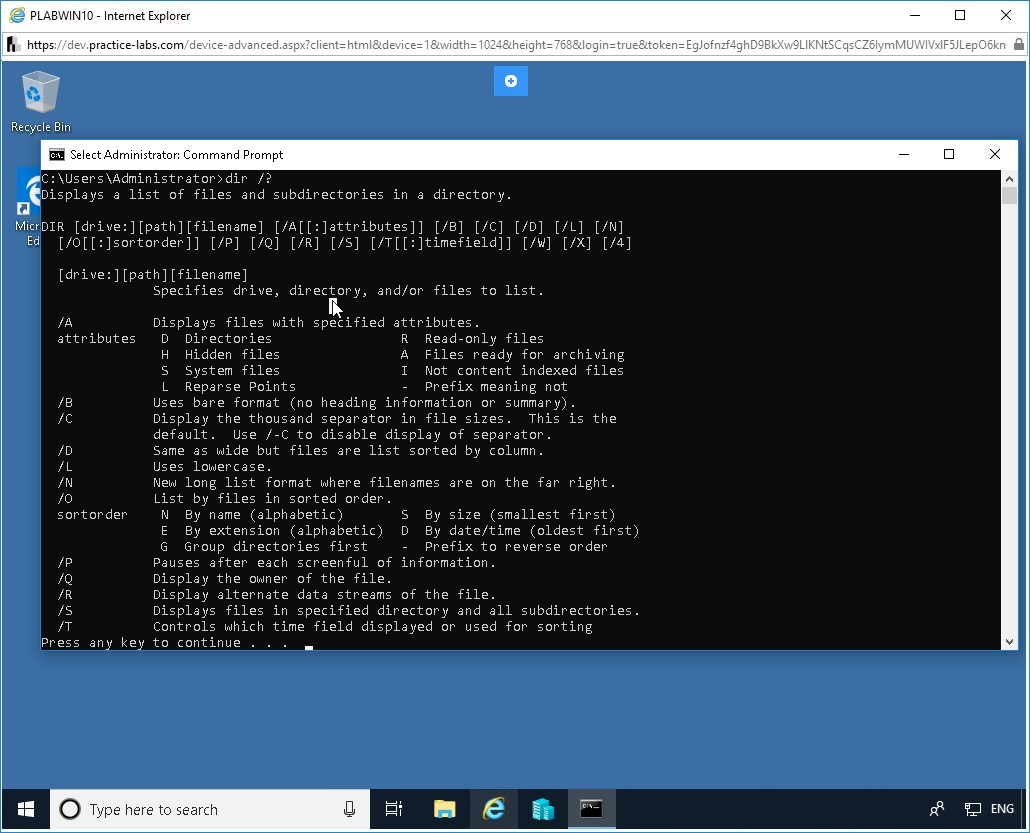This screenshot has width=1030, height=833.
Task: Minimize the Command Prompt window
Action: click(904, 154)
